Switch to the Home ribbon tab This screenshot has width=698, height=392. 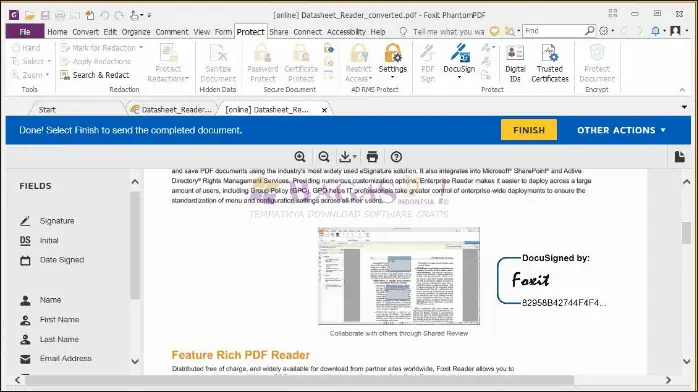click(57, 32)
